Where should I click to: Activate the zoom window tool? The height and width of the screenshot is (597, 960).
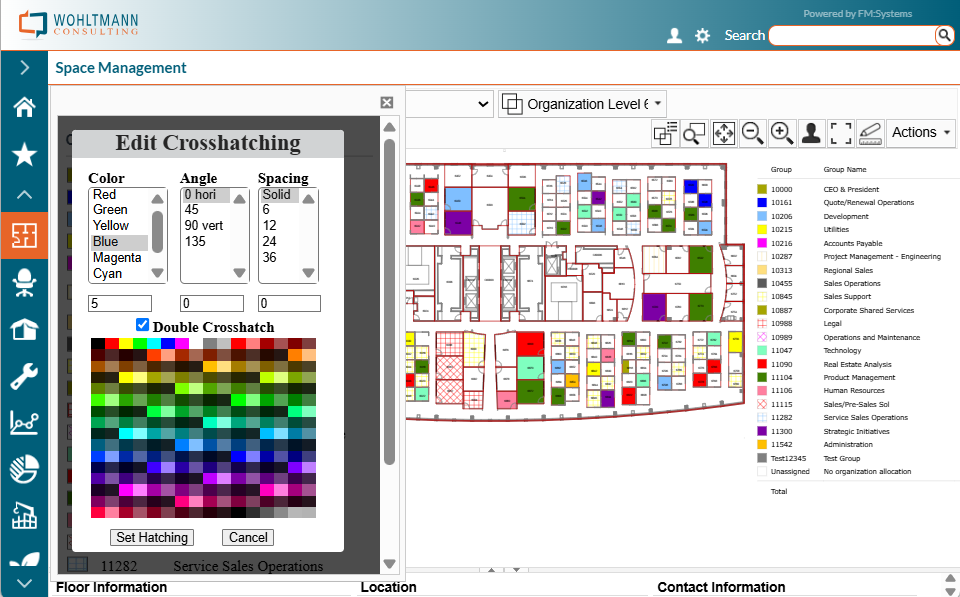694,133
